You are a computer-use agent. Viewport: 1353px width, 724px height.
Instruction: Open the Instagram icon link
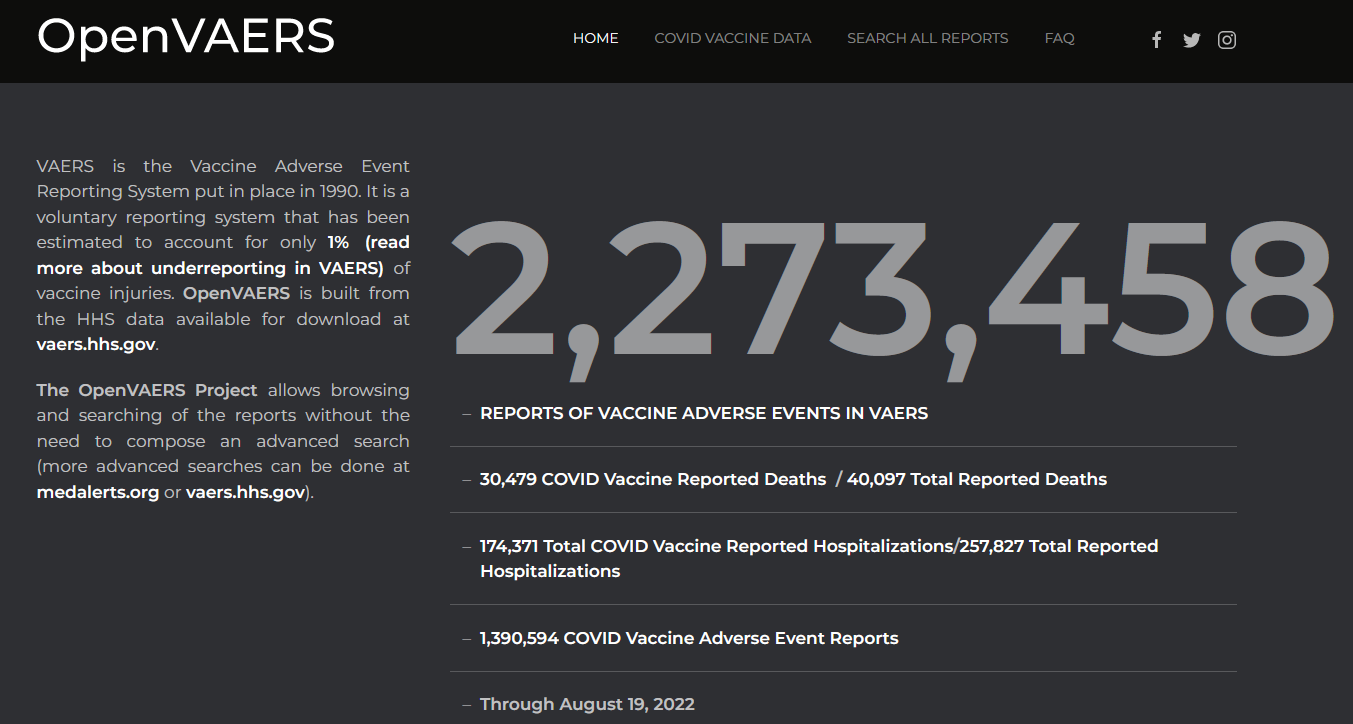point(1227,40)
